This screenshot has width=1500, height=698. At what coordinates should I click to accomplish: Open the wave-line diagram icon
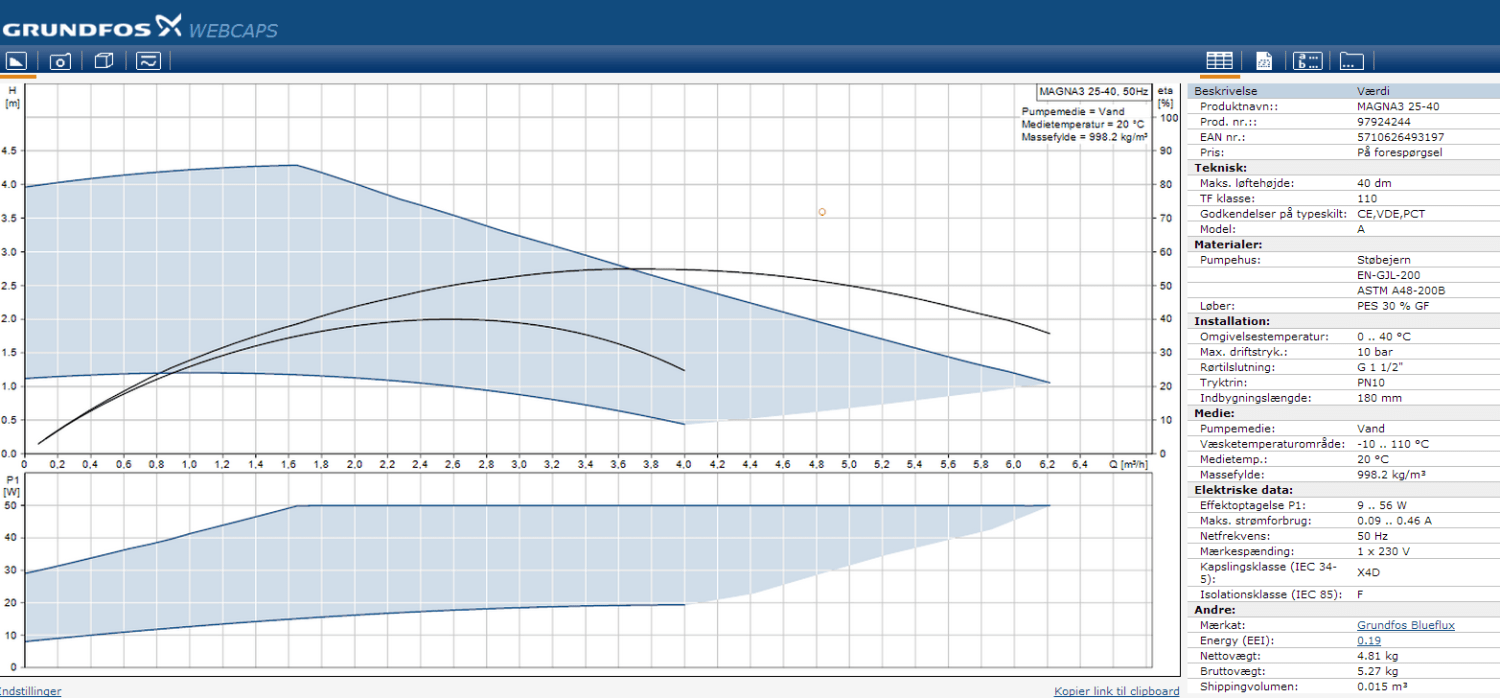(x=147, y=61)
